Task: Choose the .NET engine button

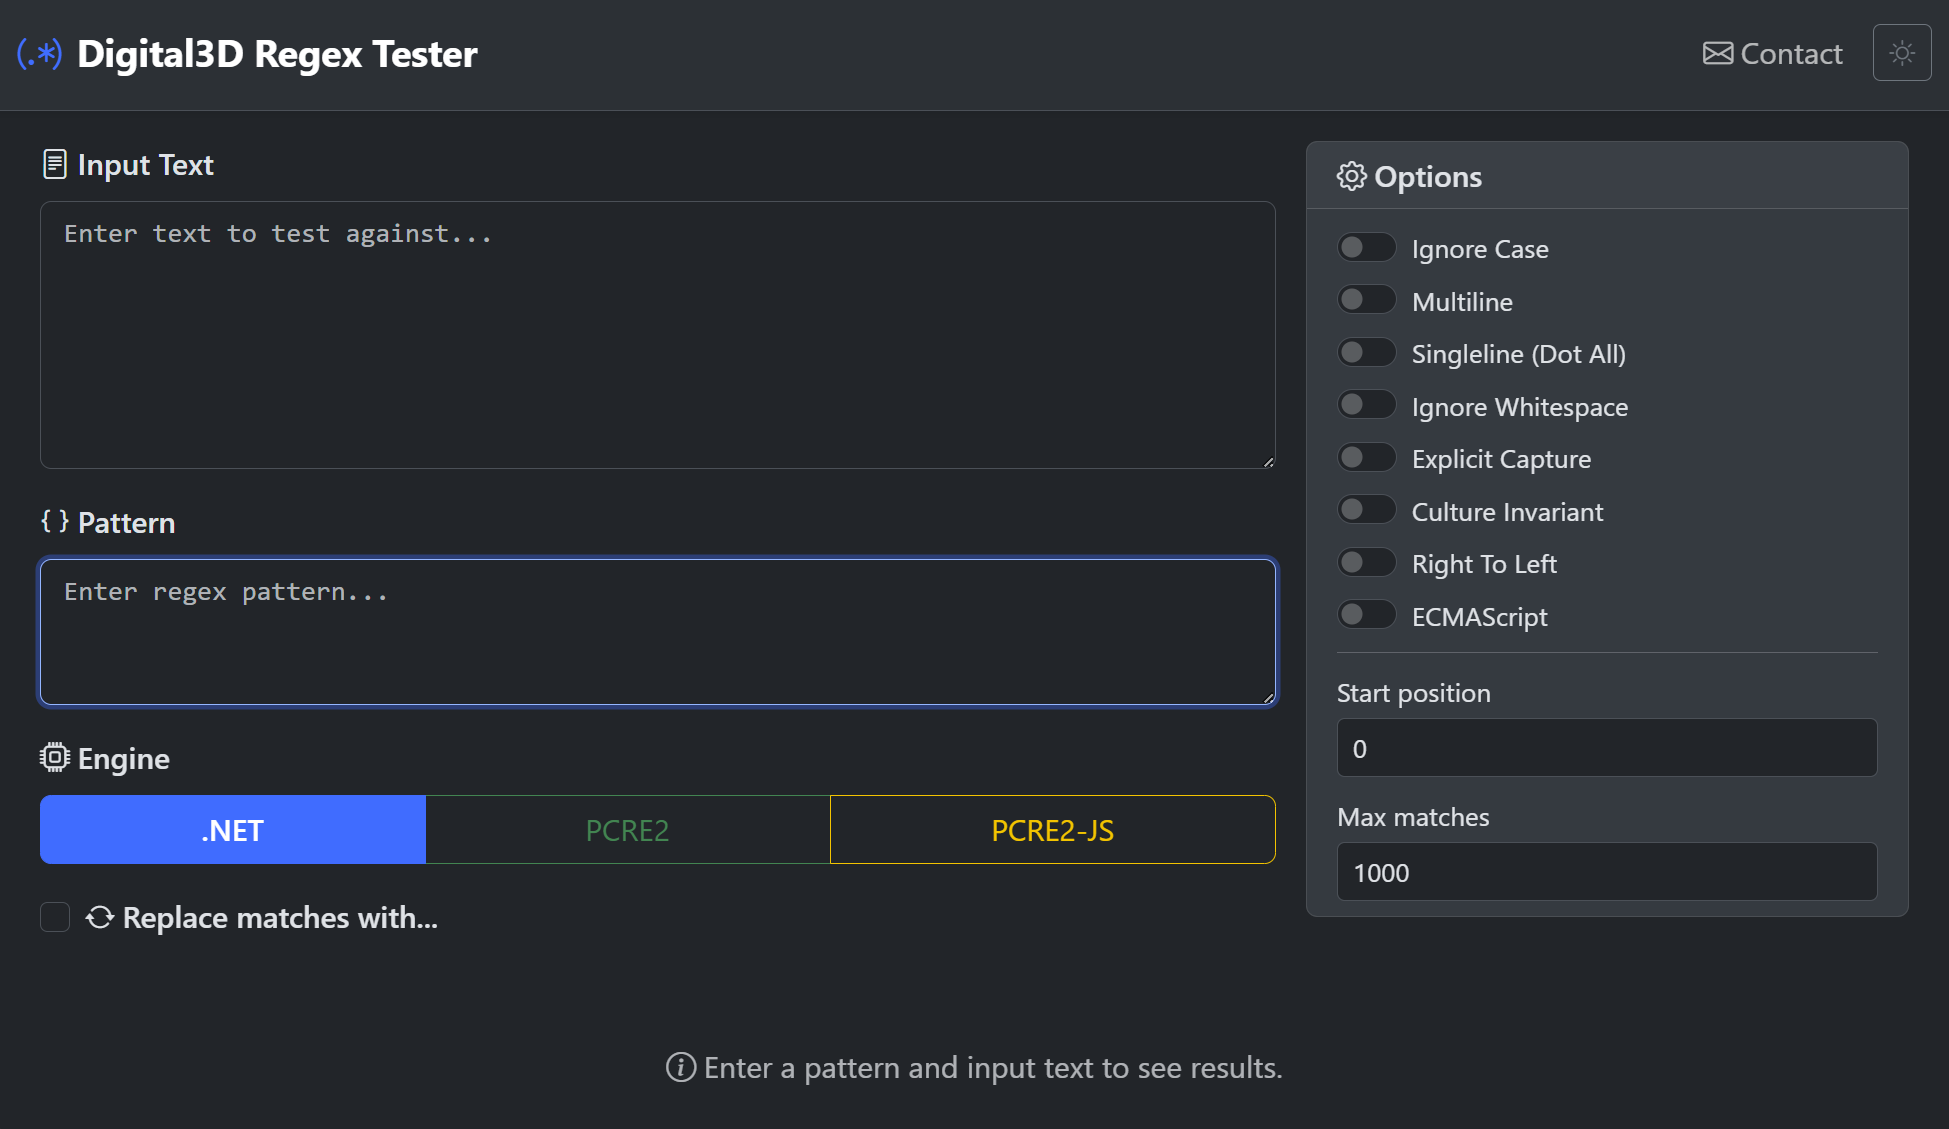Action: (x=233, y=830)
